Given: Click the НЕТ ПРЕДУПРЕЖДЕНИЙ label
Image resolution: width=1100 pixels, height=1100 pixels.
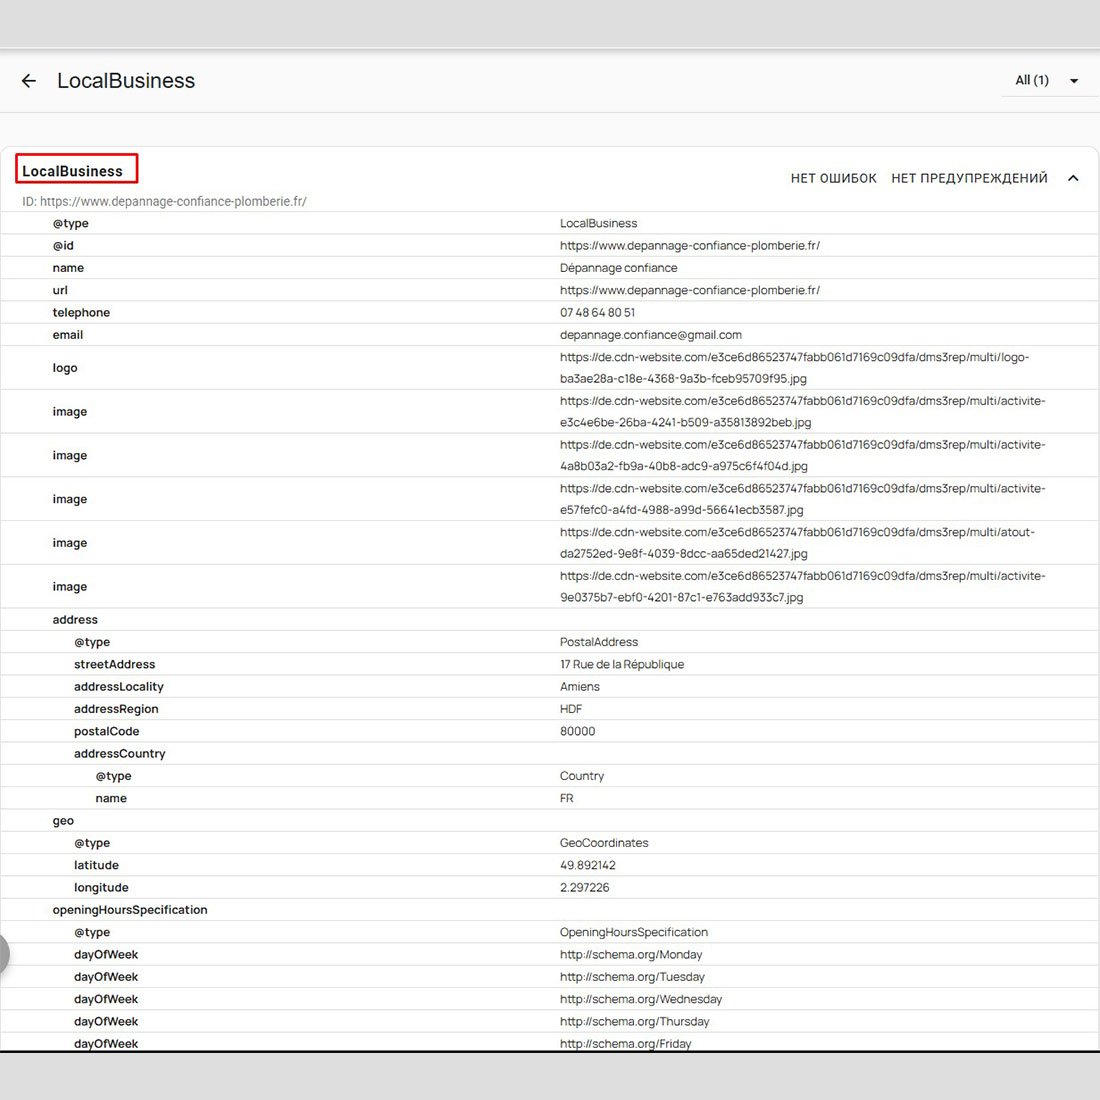Looking at the screenshot, I should 969,178.
